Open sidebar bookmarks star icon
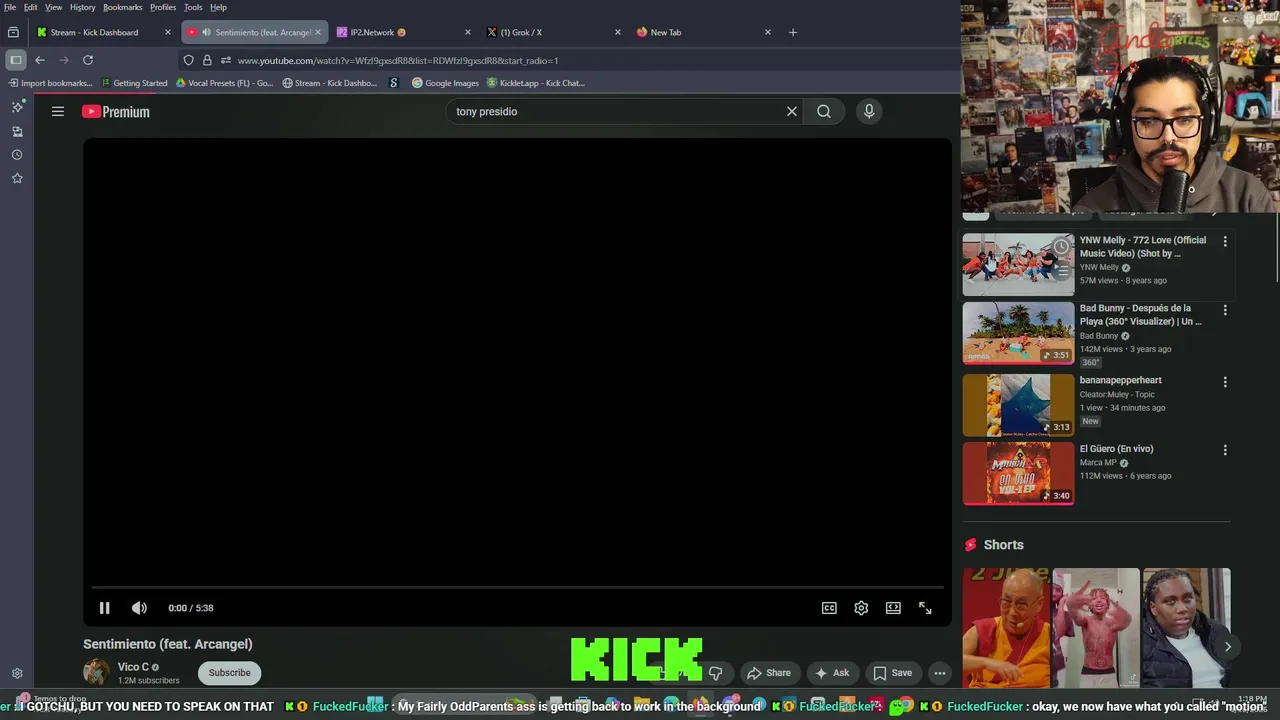This screenshot has height=720, width=1280. (17, 178)
